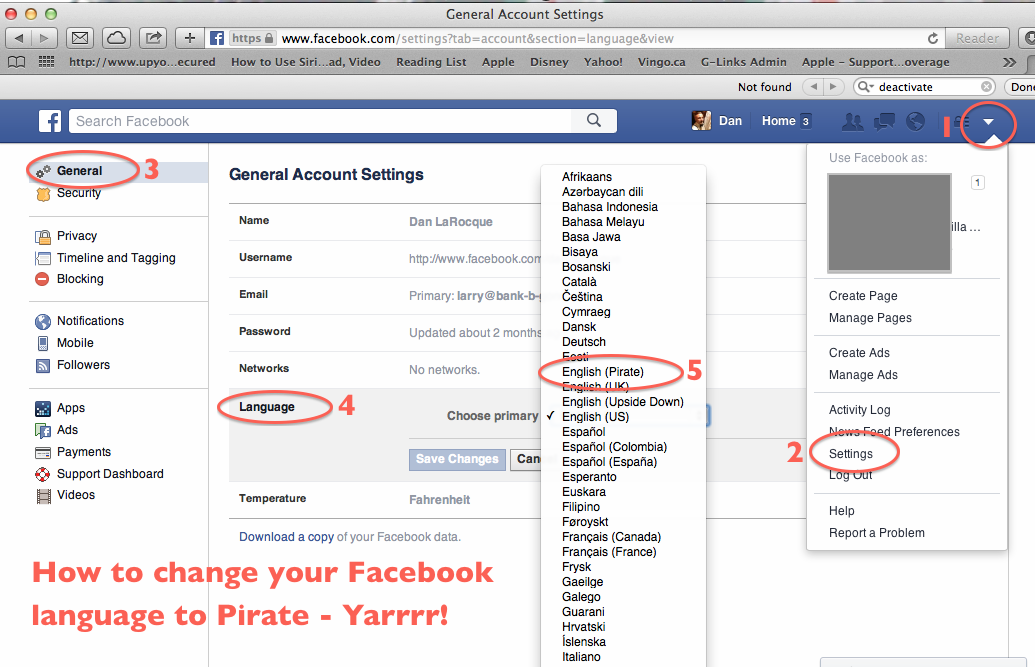1035x667 pixels.
Task: Open the Security settings tab
Action: click(79, 193)
